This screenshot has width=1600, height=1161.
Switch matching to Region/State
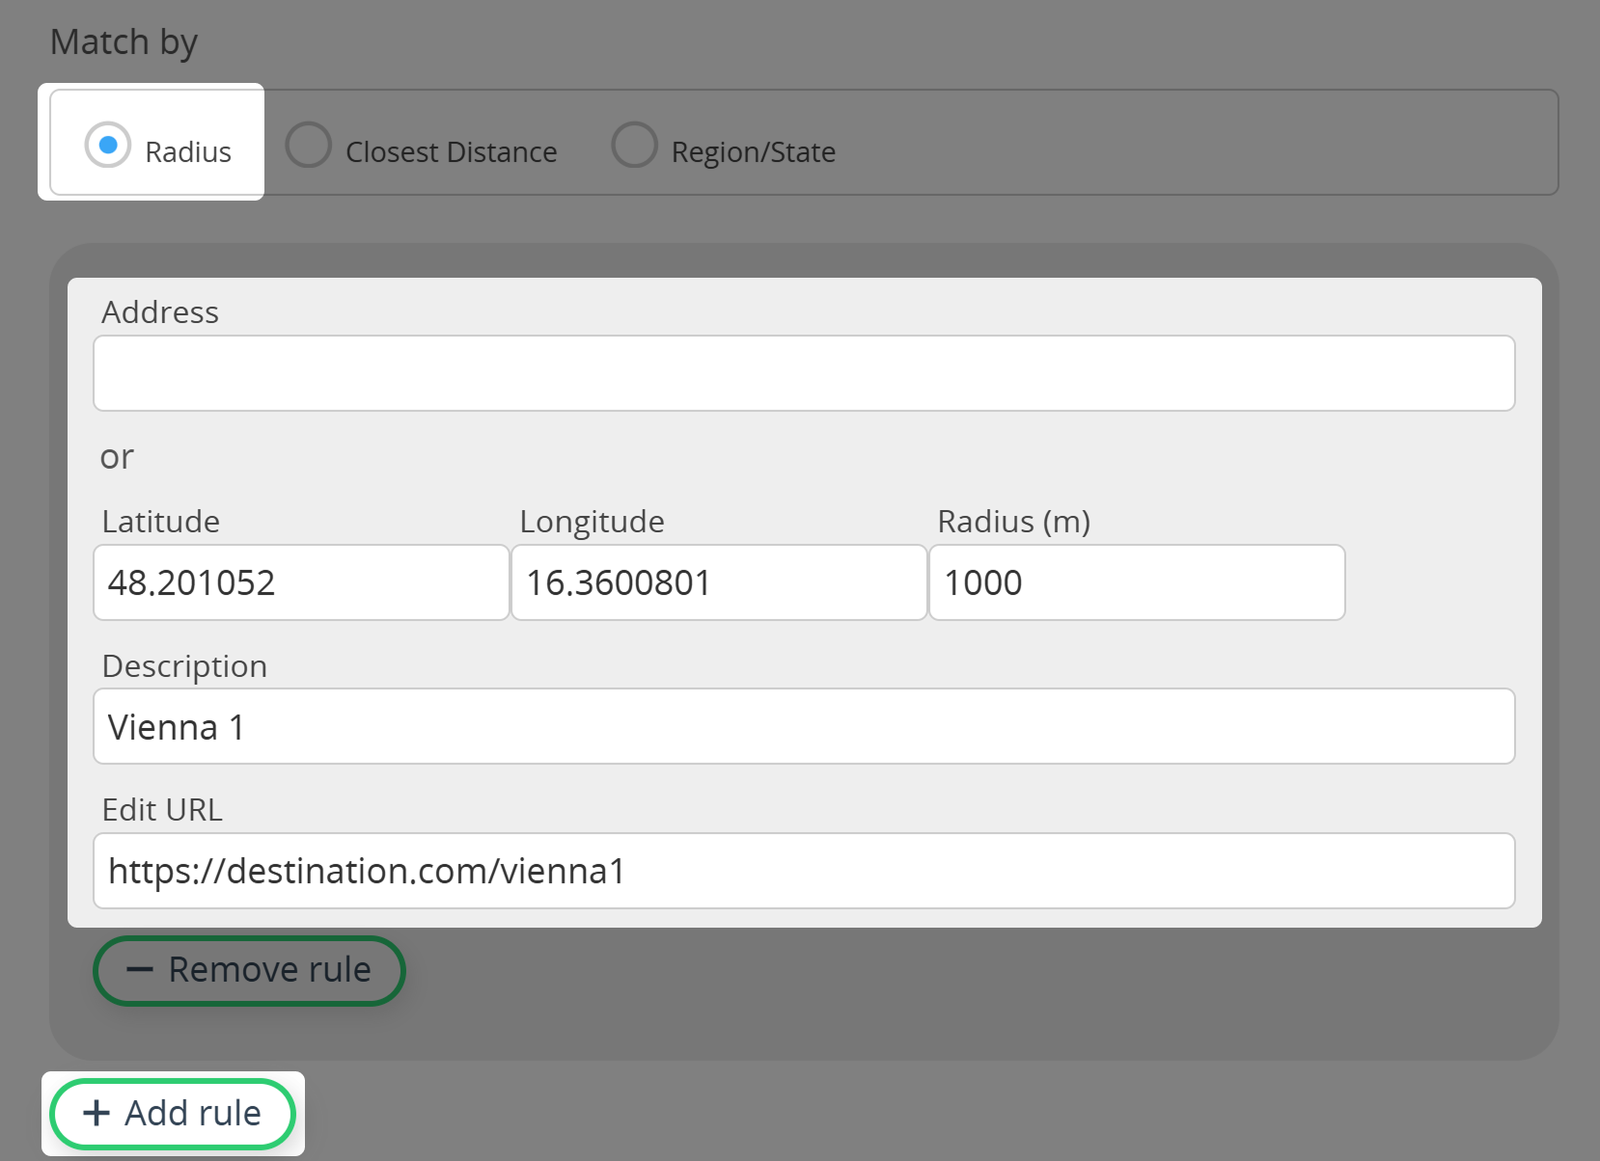click(634, 146)
